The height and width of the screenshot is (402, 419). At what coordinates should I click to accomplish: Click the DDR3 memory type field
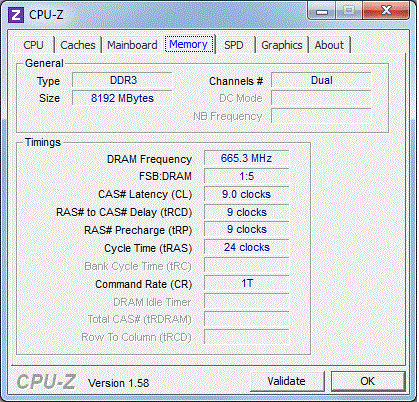(122, 80)
